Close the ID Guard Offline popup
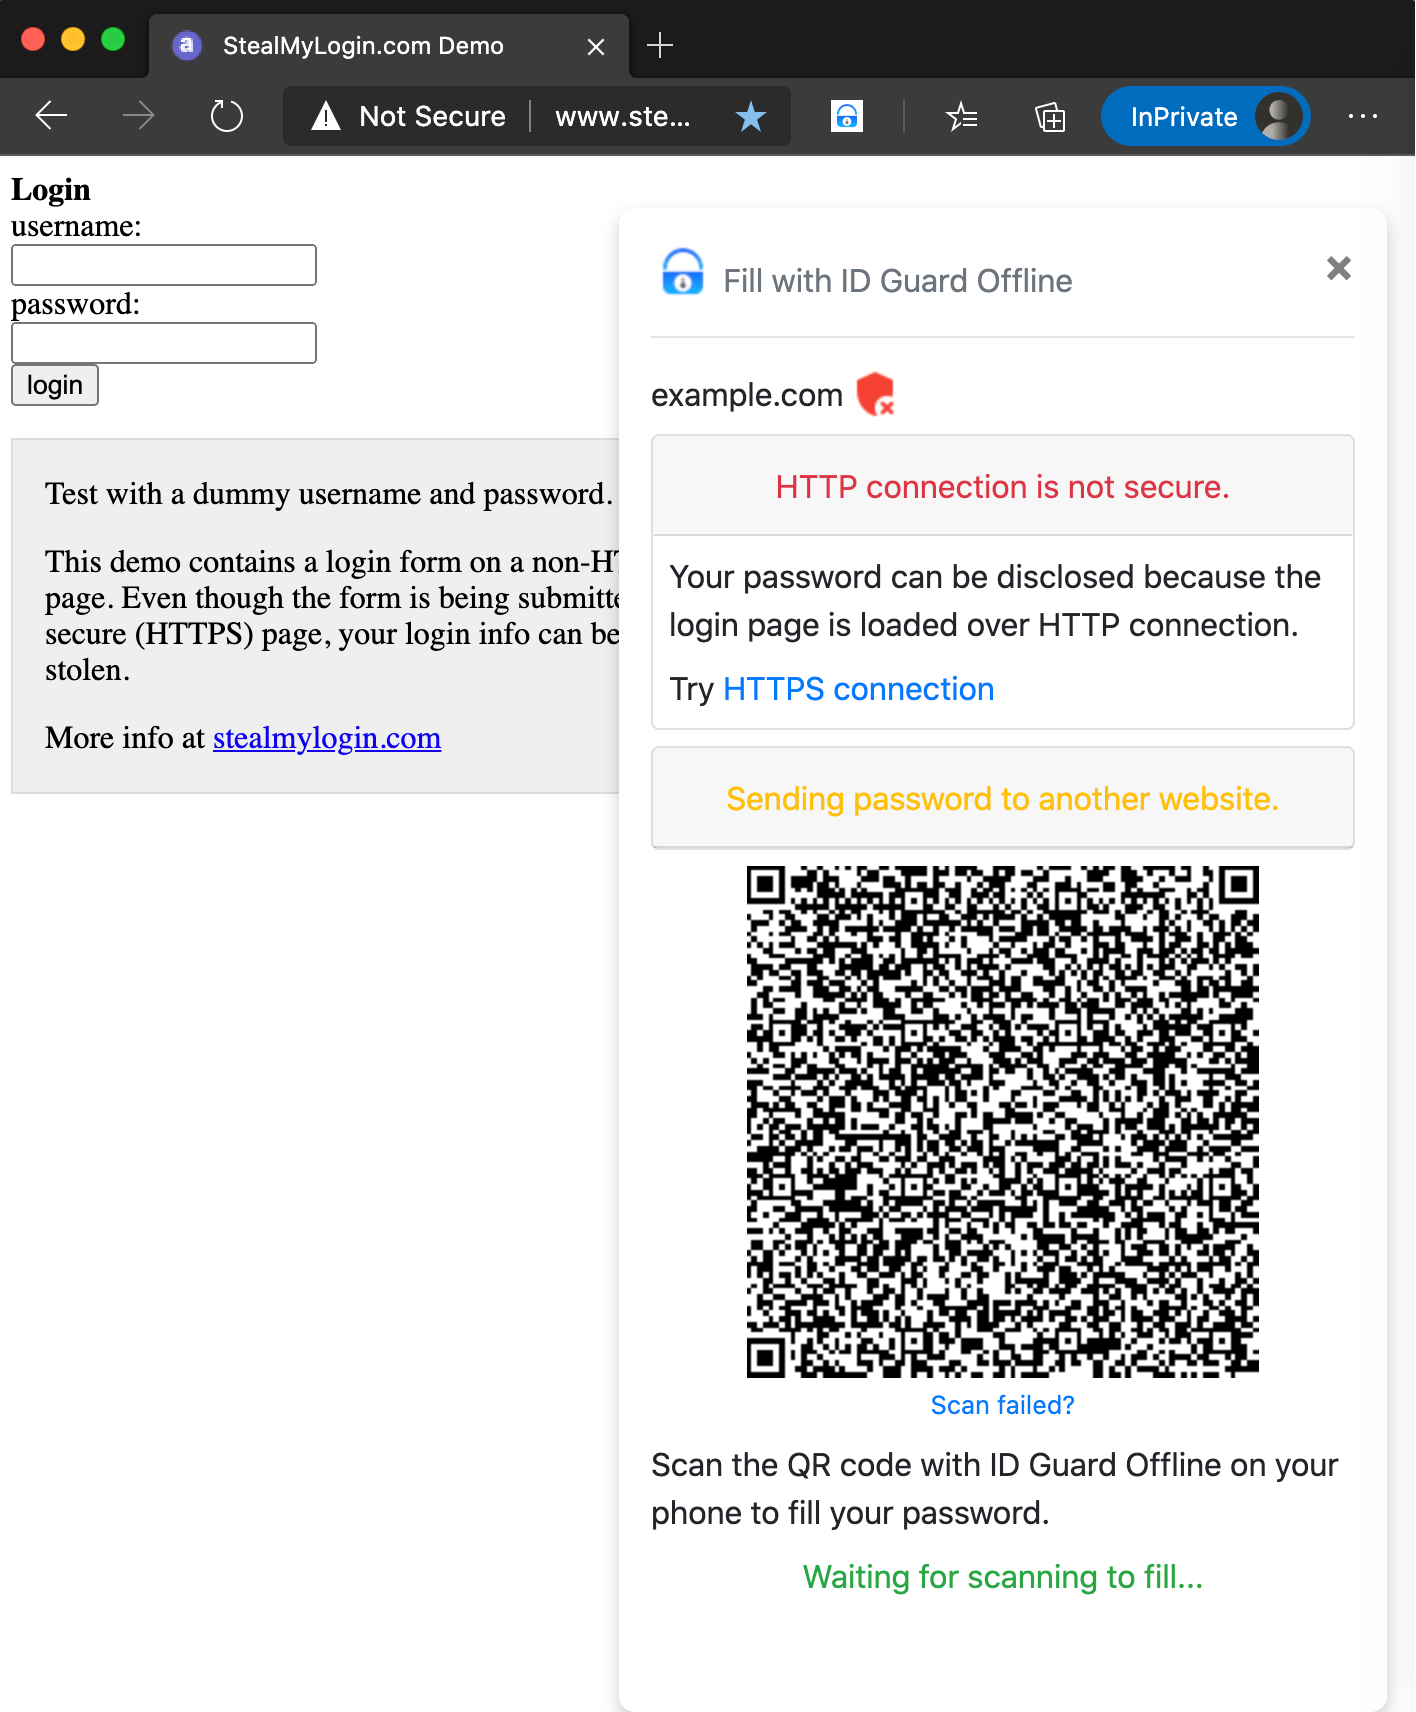 pyautogui.click(x=1338, y=268)
